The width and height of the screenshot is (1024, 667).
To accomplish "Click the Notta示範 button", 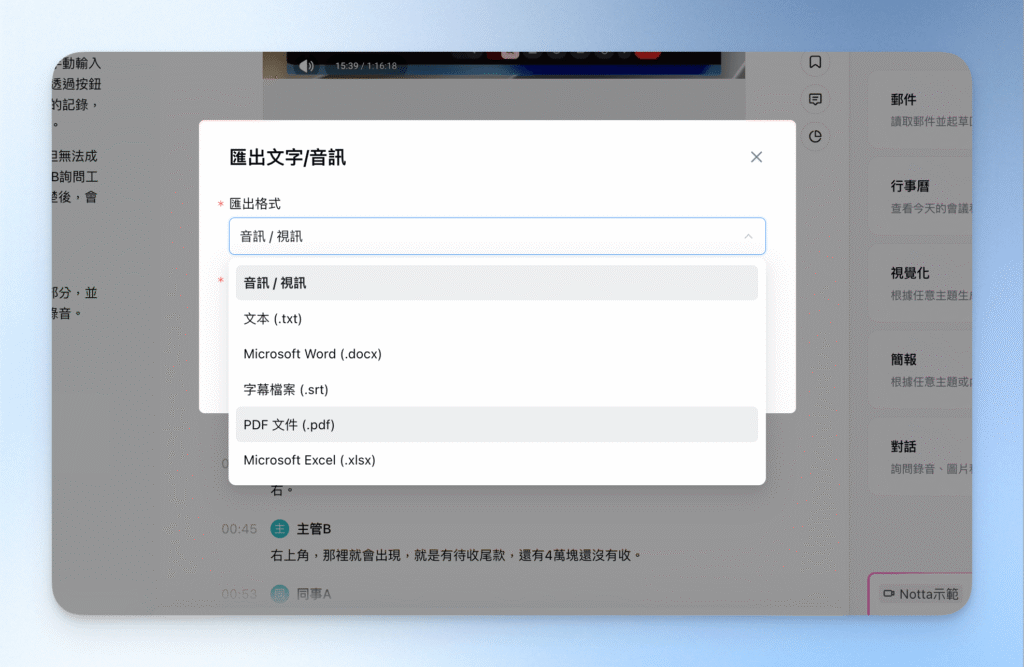I will 921,594.
